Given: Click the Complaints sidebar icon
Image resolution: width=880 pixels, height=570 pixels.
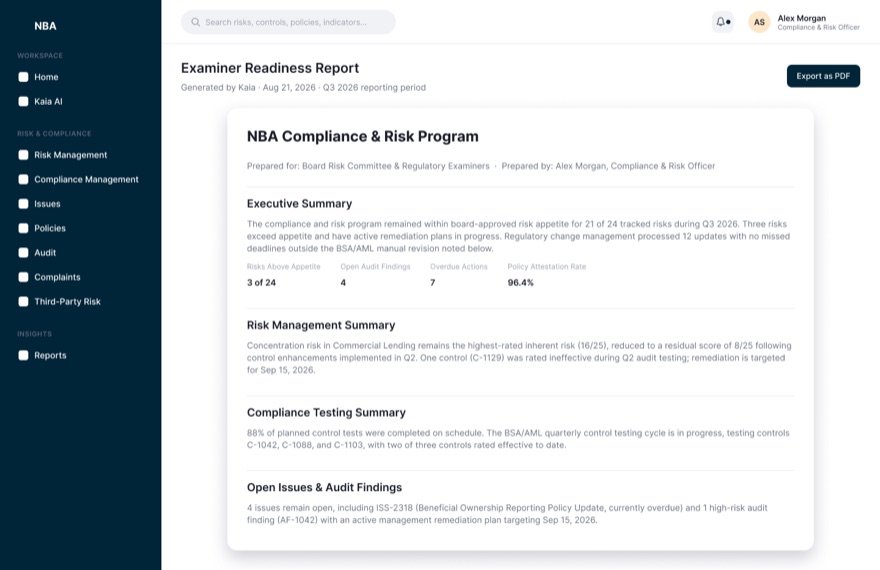Looking at the screenshot, I should pos(24,277).
